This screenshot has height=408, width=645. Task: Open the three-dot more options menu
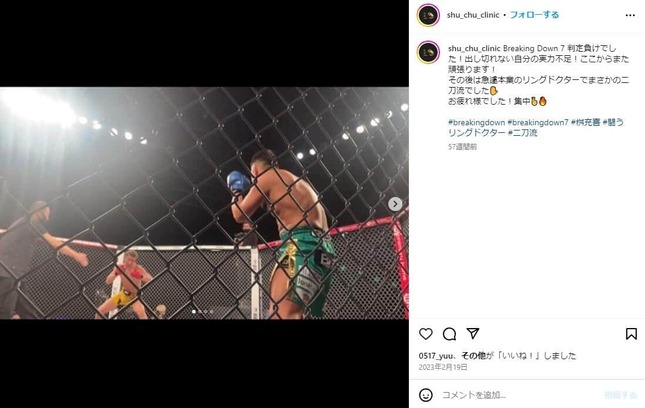click(x=630, y=15)
